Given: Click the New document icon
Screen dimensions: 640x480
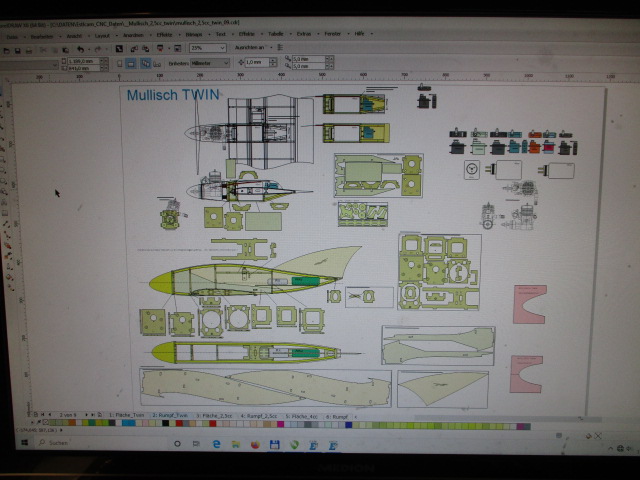Looking at the screenshot, I should coord(8,47).
